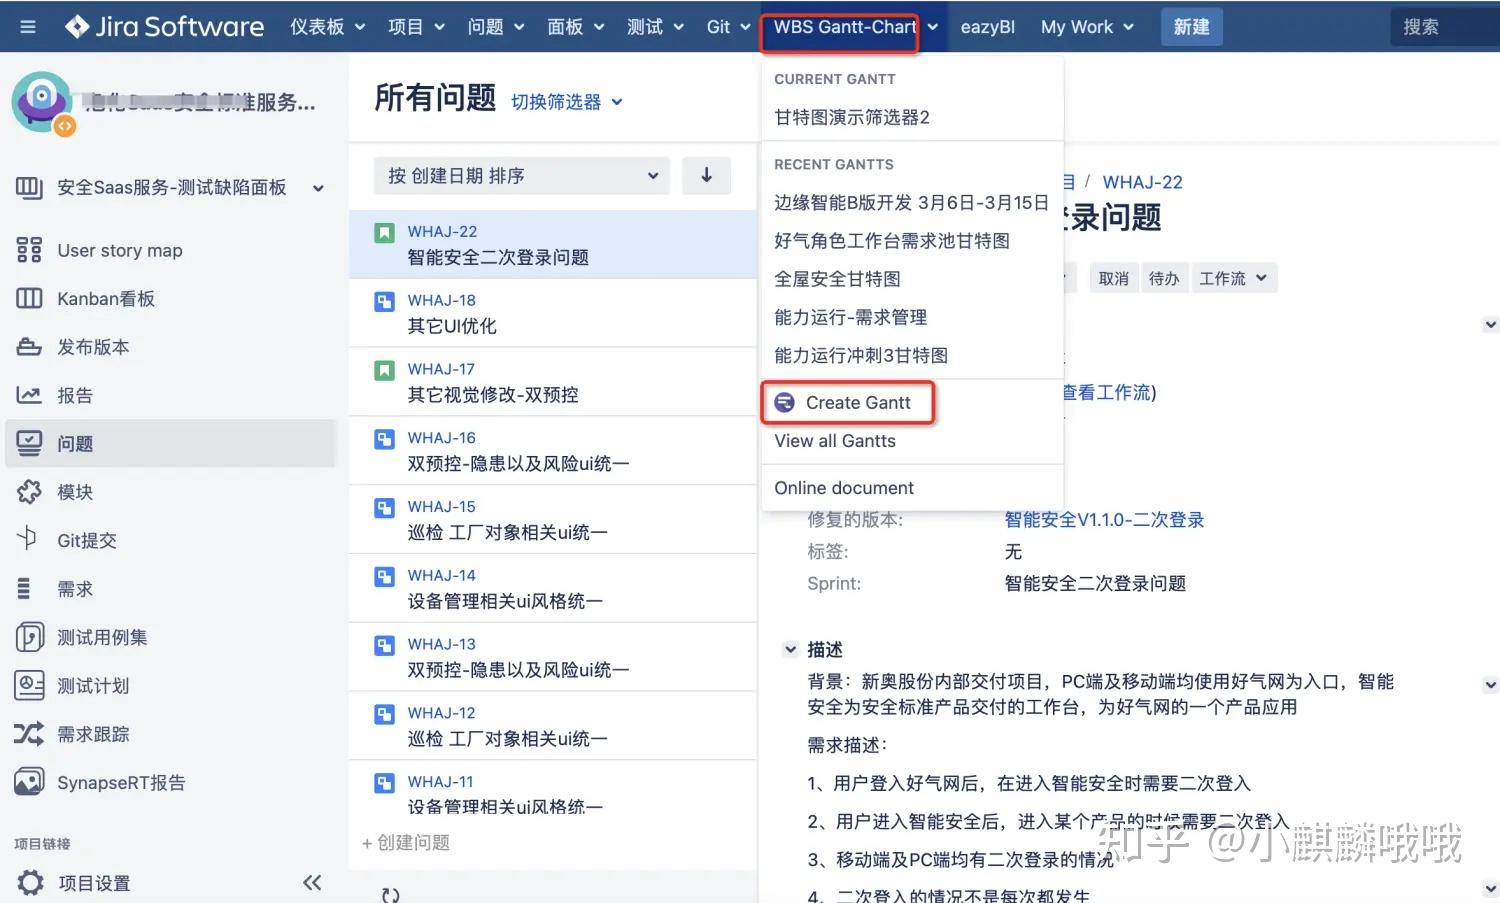
Task: Click the 项目设置 gear icon
Action: [30, 883]
